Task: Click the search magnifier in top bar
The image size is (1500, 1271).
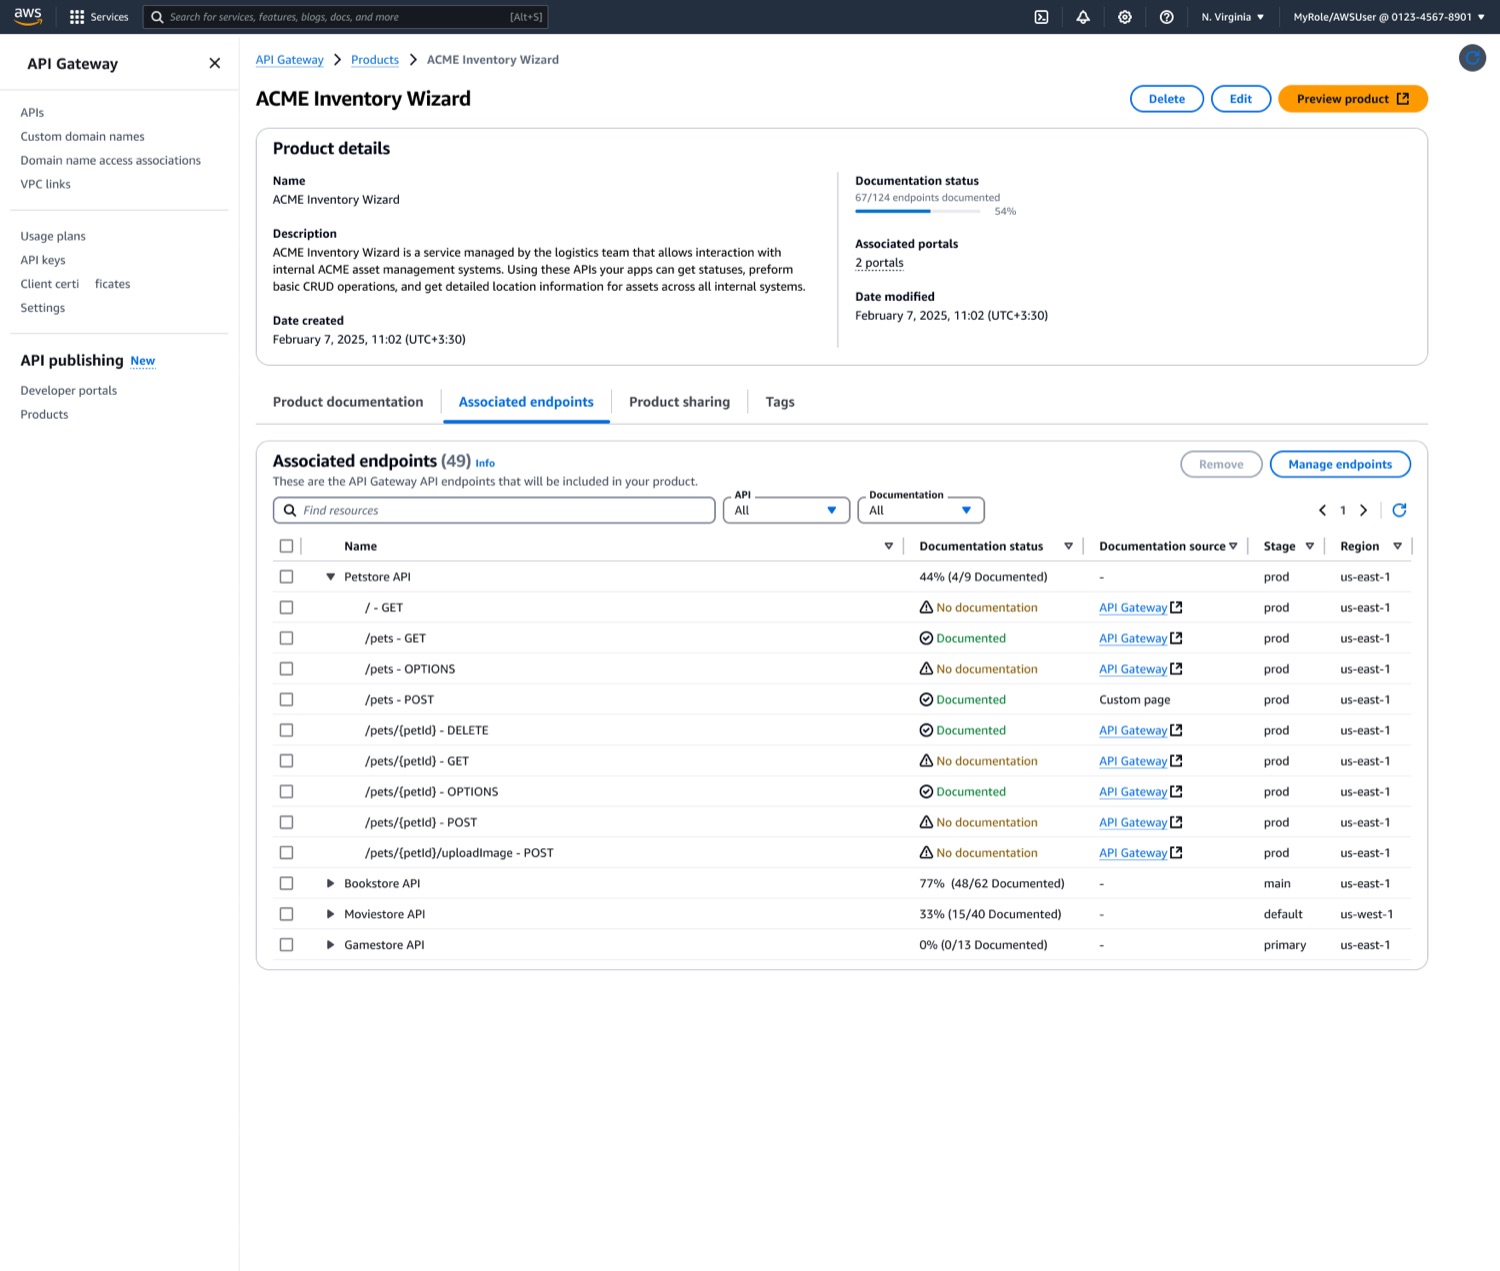Action: coord(157,17)
